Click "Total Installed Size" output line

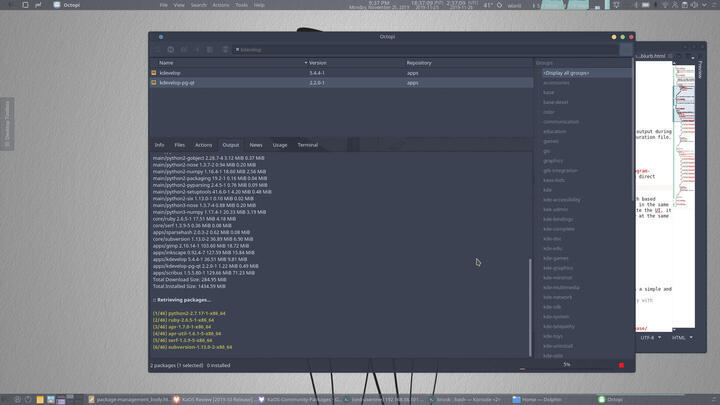pyautogui.click(x=189, y=286)
